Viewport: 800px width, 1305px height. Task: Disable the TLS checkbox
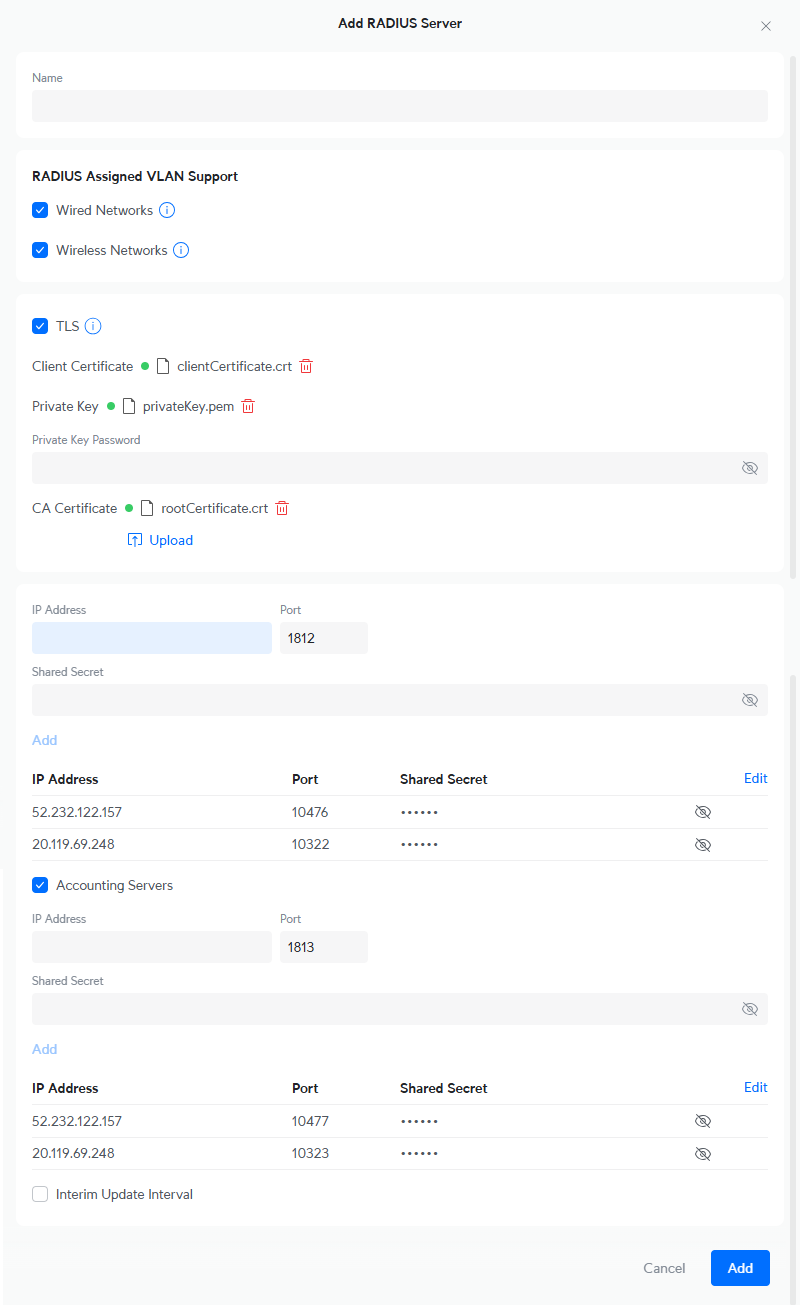point(40,326)
